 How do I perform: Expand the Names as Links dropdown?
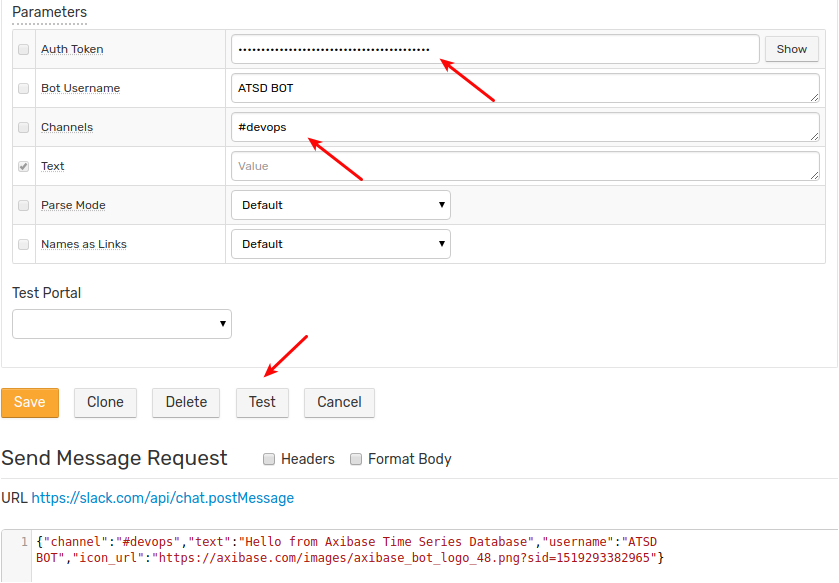point(341,244)
